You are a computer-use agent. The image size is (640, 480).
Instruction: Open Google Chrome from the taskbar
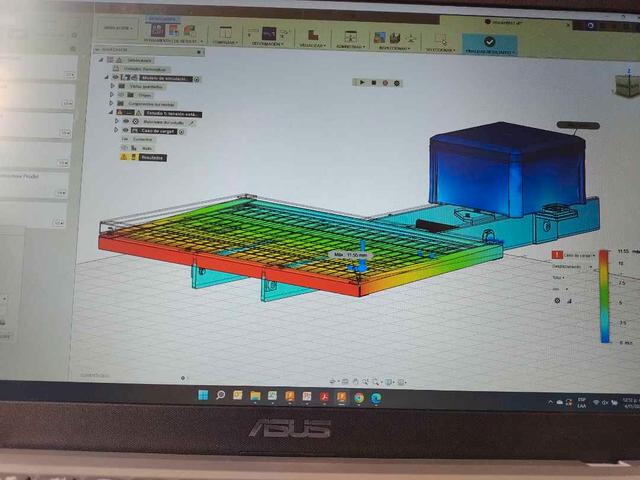[359, 398]
